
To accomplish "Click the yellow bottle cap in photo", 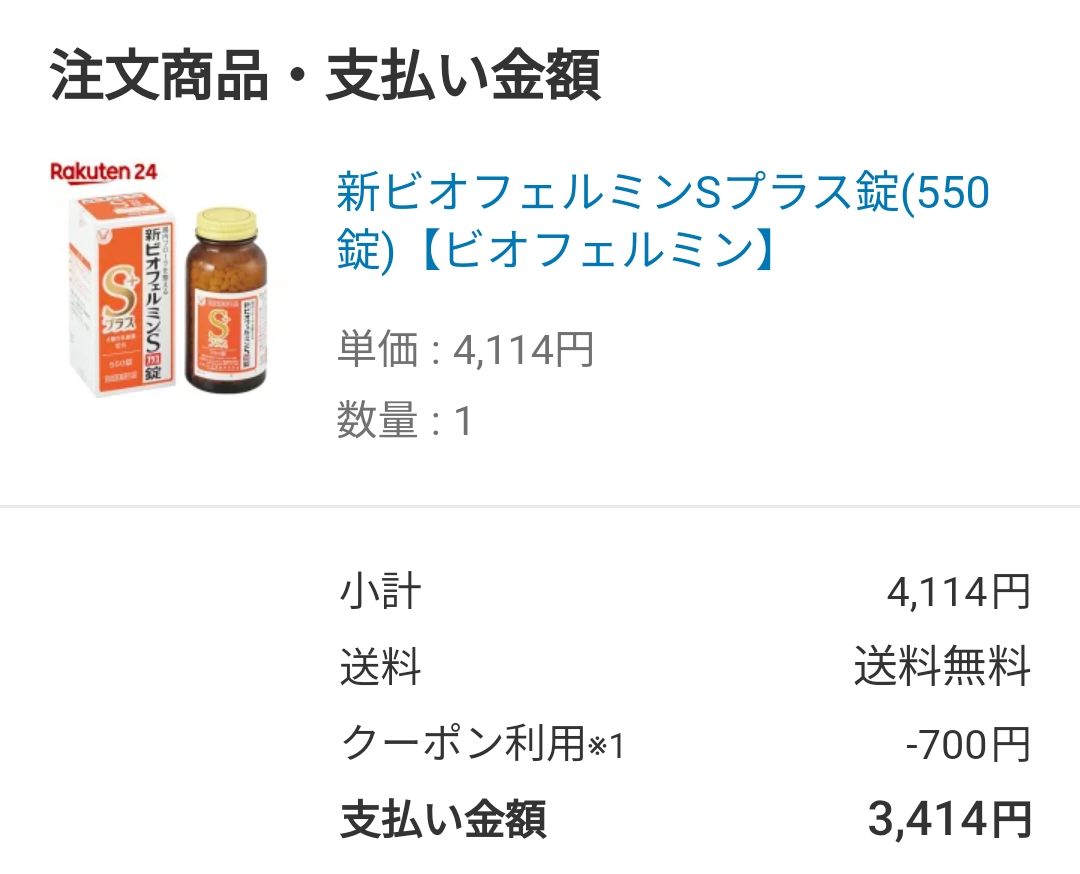I will 227,221.
